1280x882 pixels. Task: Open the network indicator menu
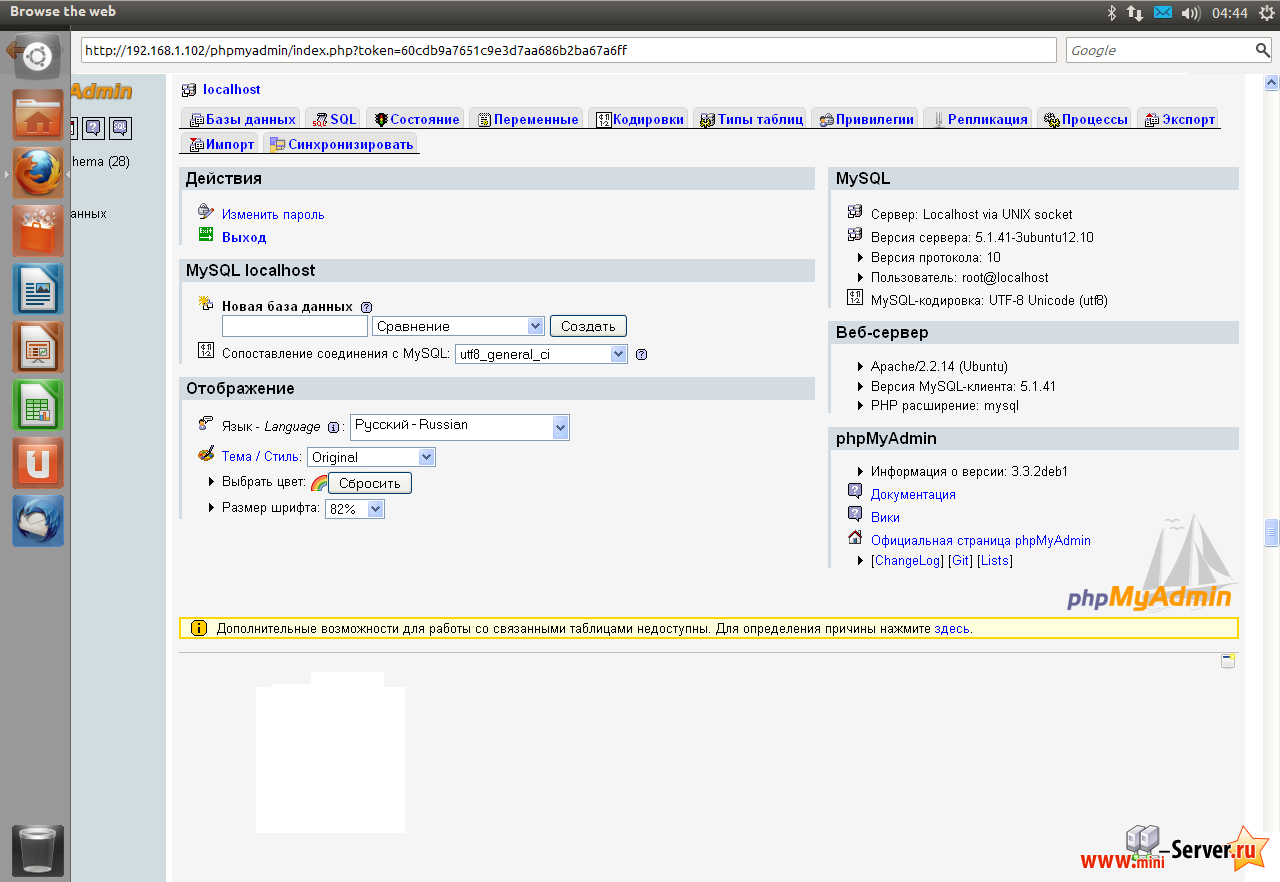1135,12
